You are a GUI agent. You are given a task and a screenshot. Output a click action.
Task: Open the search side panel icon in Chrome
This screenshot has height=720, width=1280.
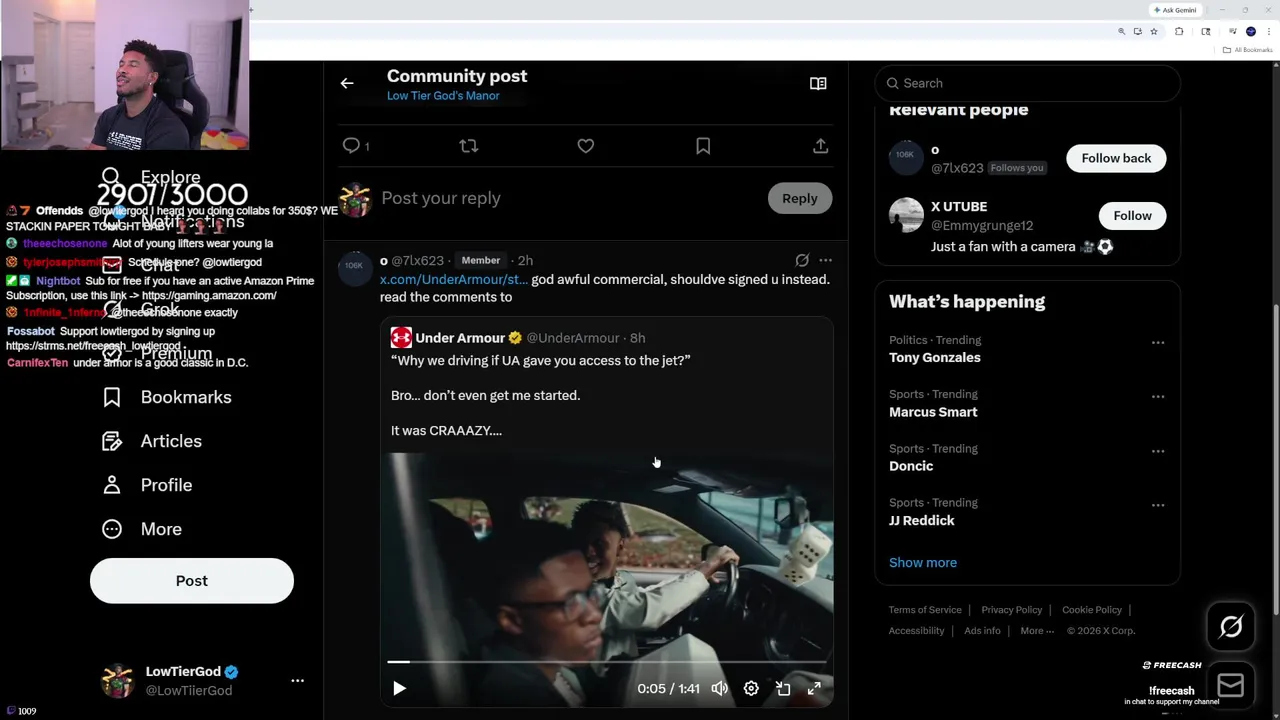click(x=1206, y=32)
